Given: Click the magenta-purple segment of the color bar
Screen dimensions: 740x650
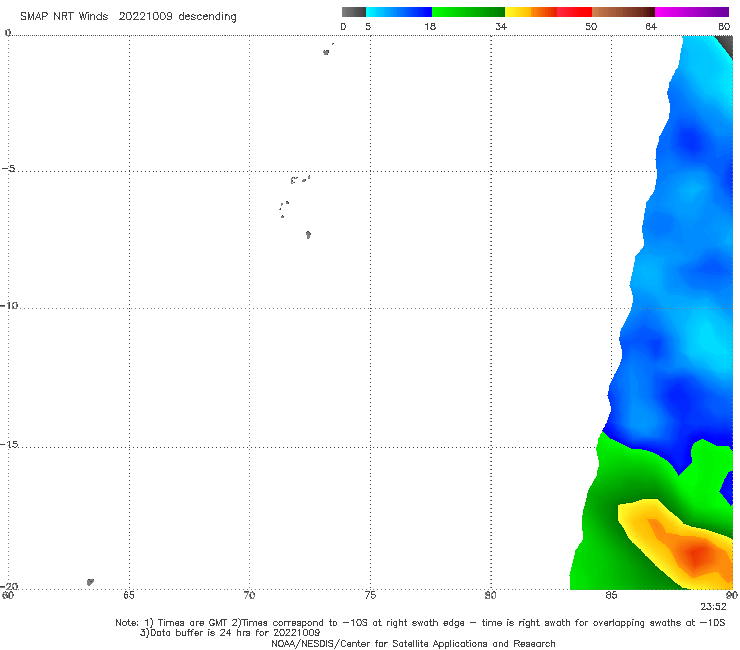Looking at the screenshot, I should click(x=692, y=12).
